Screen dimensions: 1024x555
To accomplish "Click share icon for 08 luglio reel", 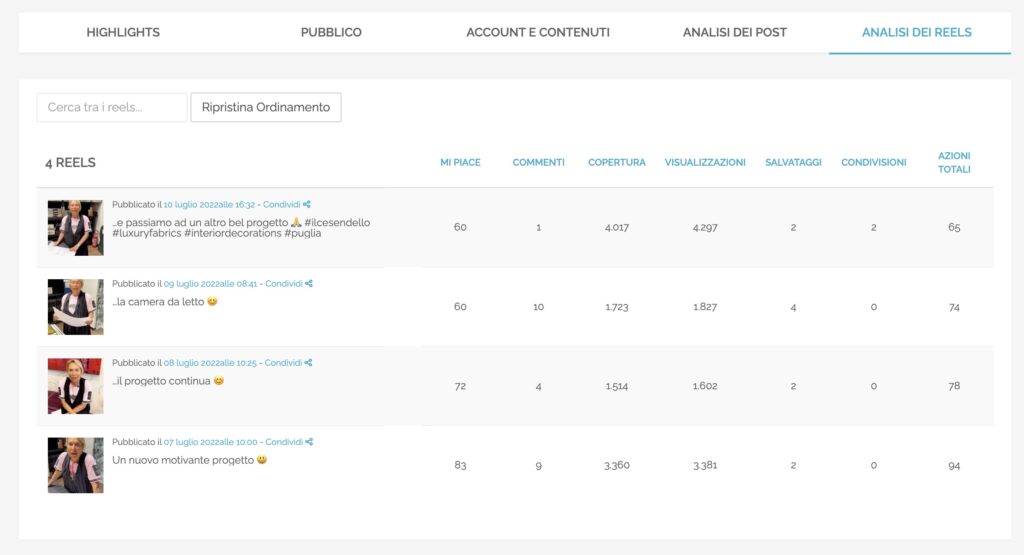I will pyautogui.click(x=308, y=363).
